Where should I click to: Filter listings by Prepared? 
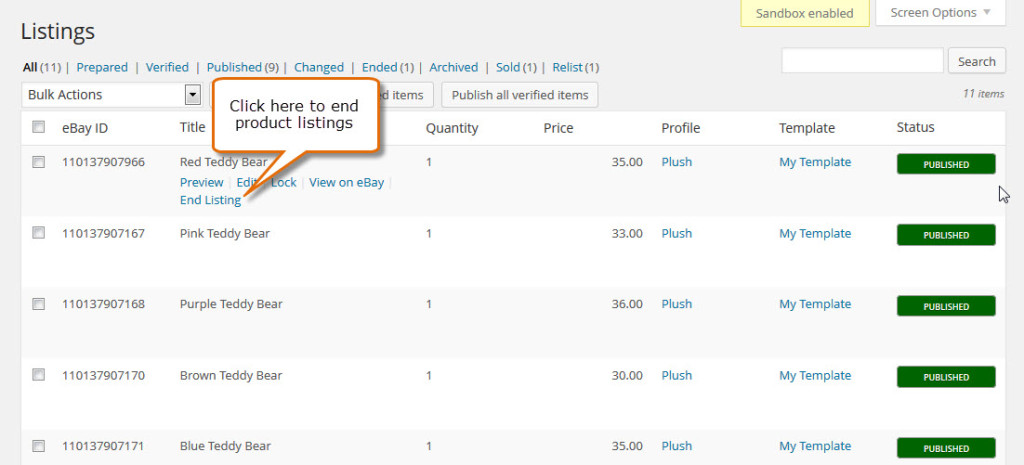pyautogui.click(x=102, y=67)
